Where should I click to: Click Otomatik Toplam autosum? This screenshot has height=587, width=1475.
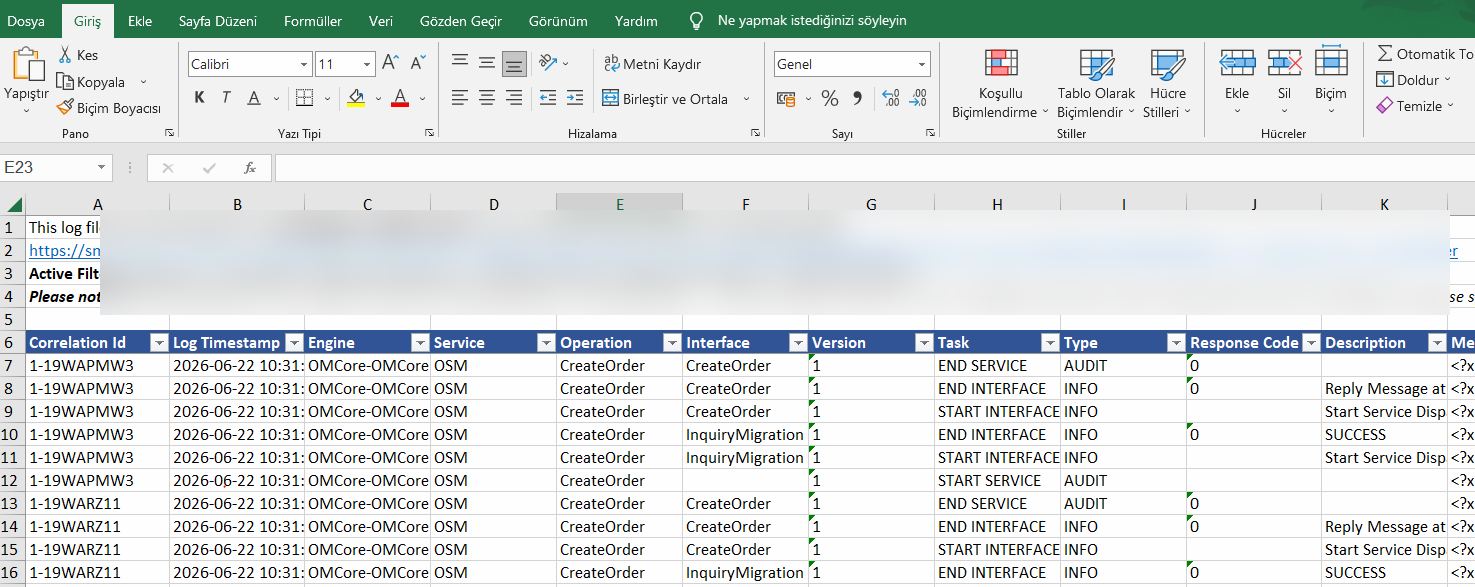click(x=1426, y=54)
